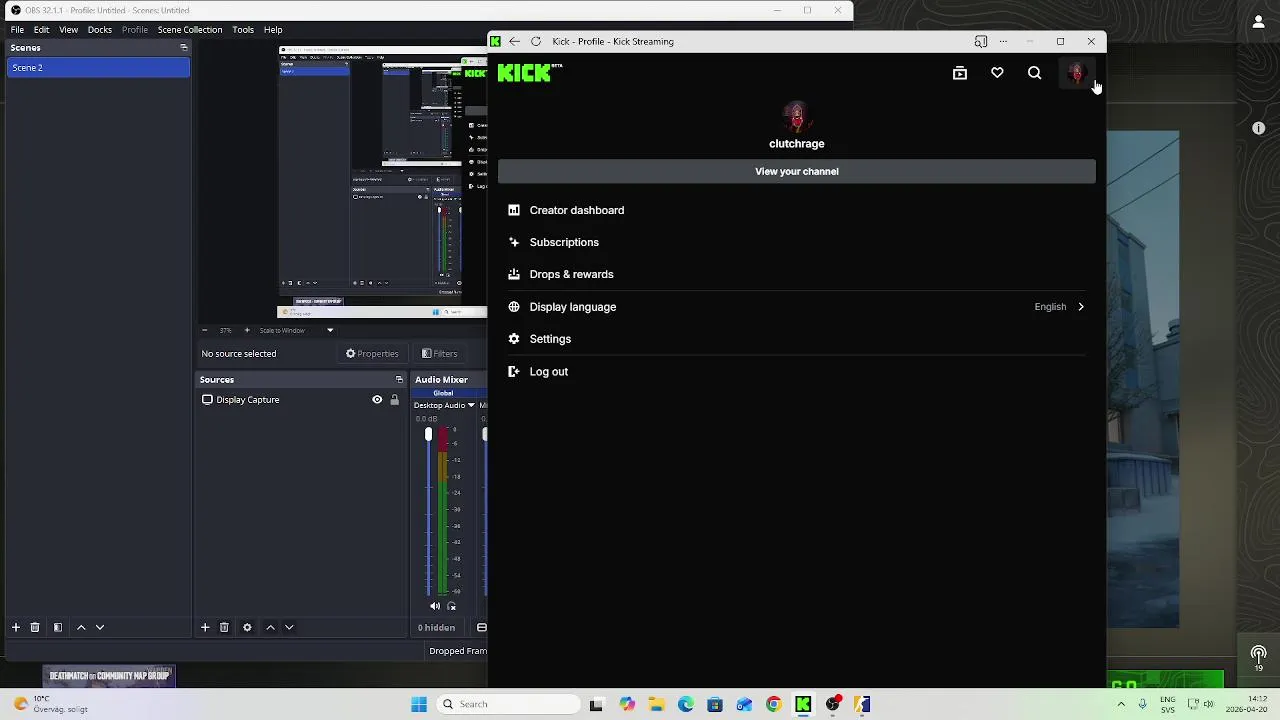
Task: Open OBS Tools menu
Action: pyautogui.click(x=243, y=29)
